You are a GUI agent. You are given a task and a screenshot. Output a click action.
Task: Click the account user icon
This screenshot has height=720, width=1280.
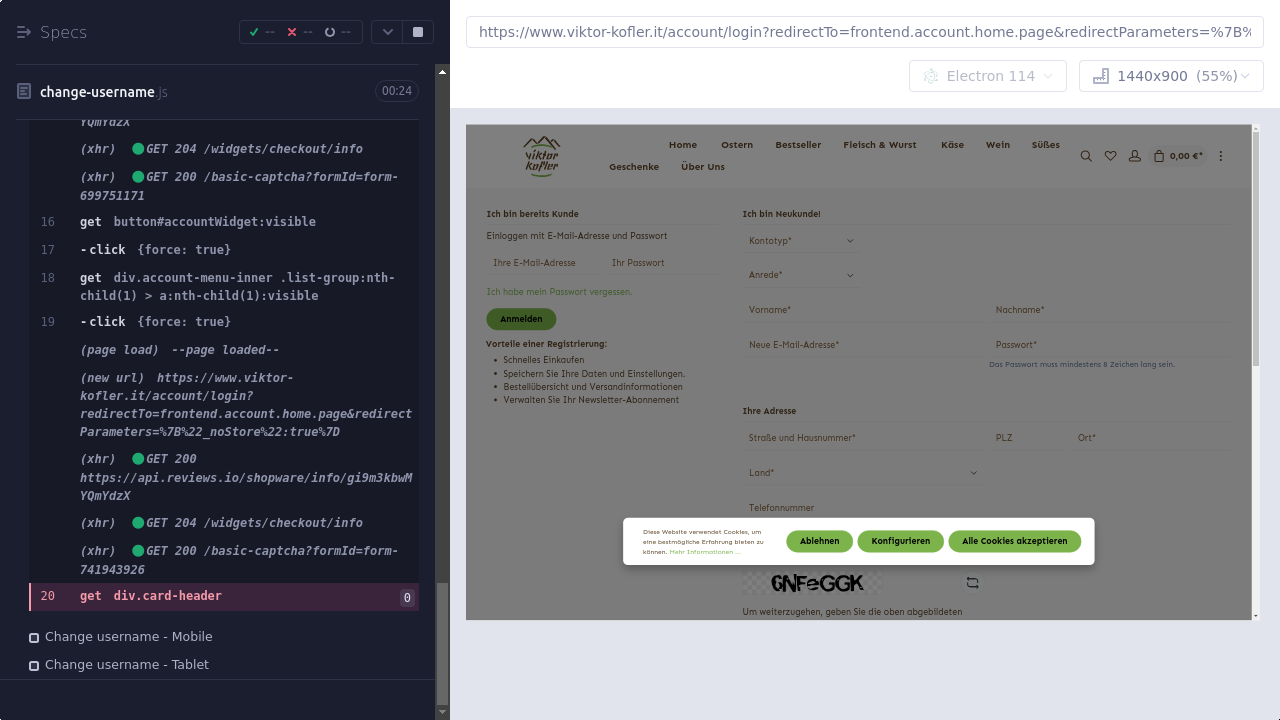(1134, 156)
